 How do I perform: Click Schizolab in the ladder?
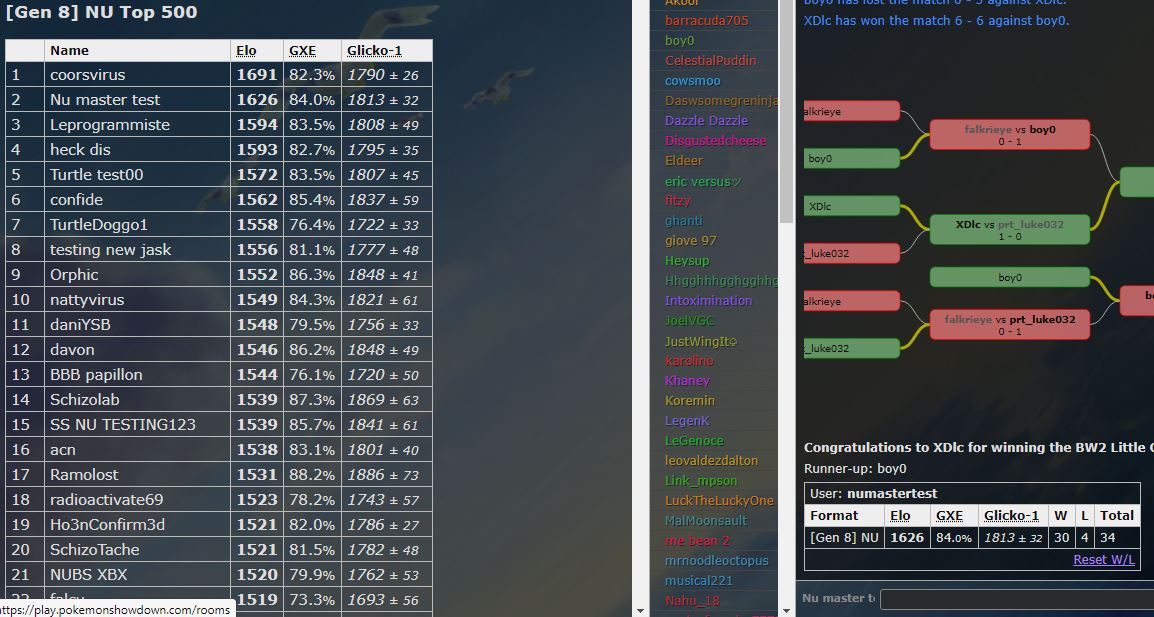85,400
